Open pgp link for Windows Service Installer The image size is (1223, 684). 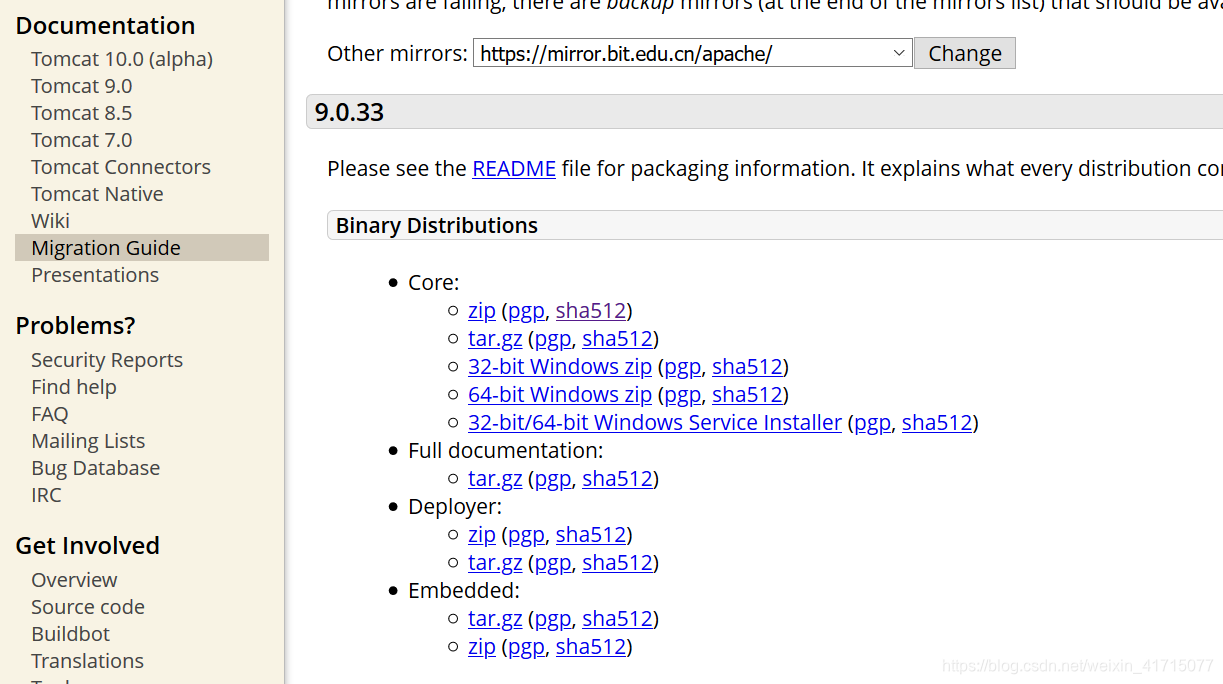[x=873, y=423]
